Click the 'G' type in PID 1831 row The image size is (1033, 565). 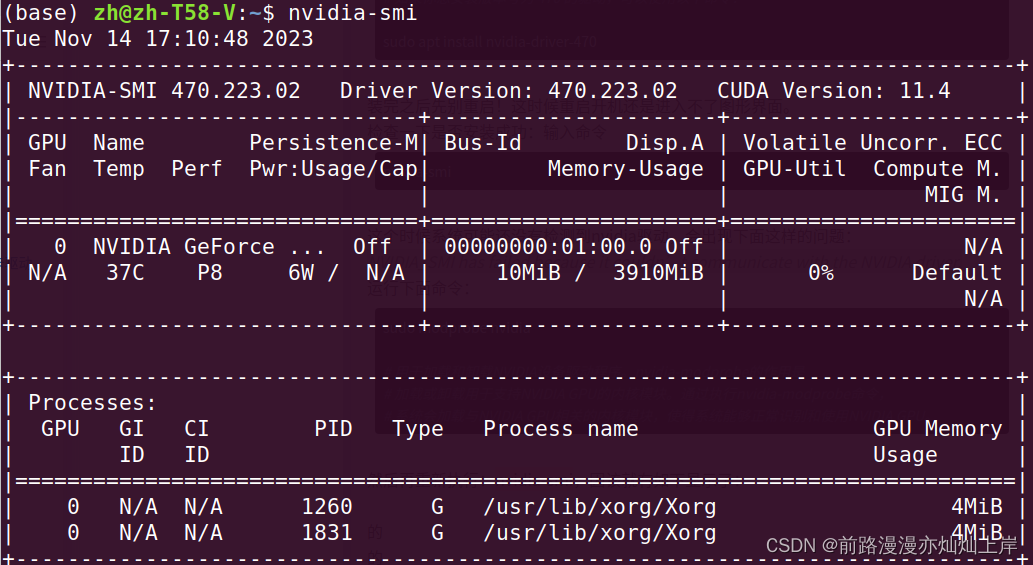click(x=437, y=532)
